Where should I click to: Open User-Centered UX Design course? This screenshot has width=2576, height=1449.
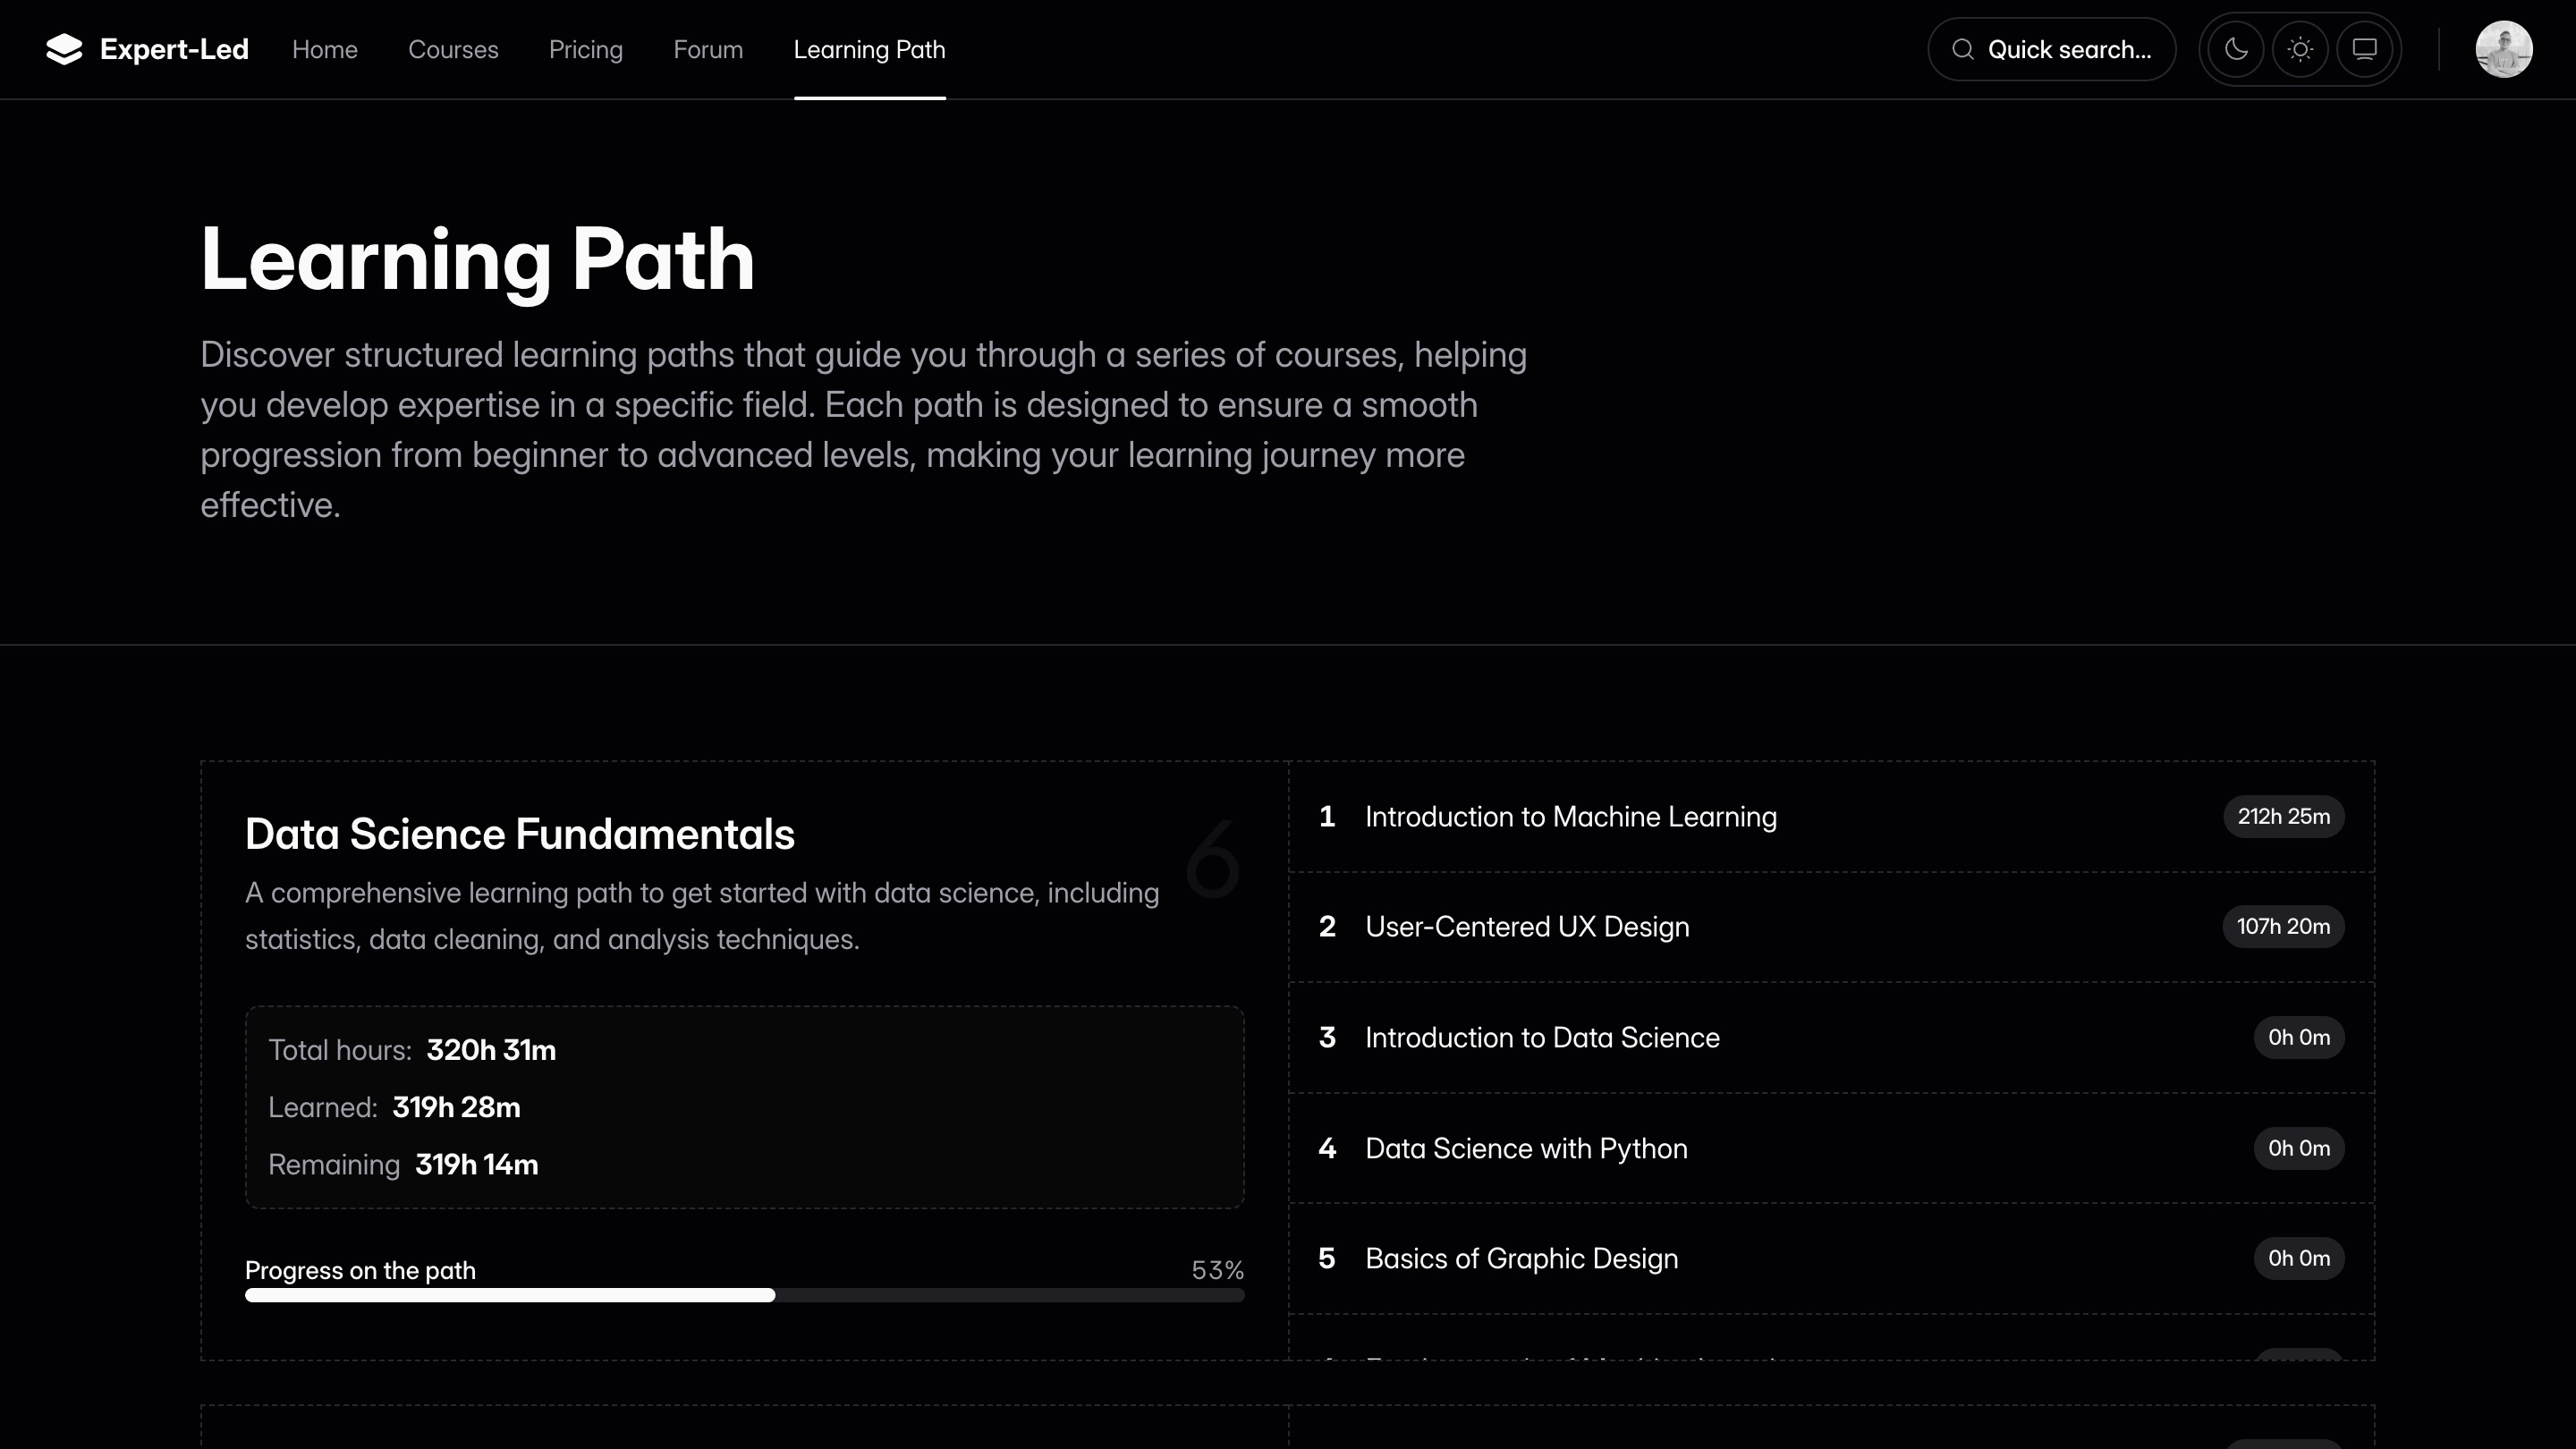coord(1527,927)
